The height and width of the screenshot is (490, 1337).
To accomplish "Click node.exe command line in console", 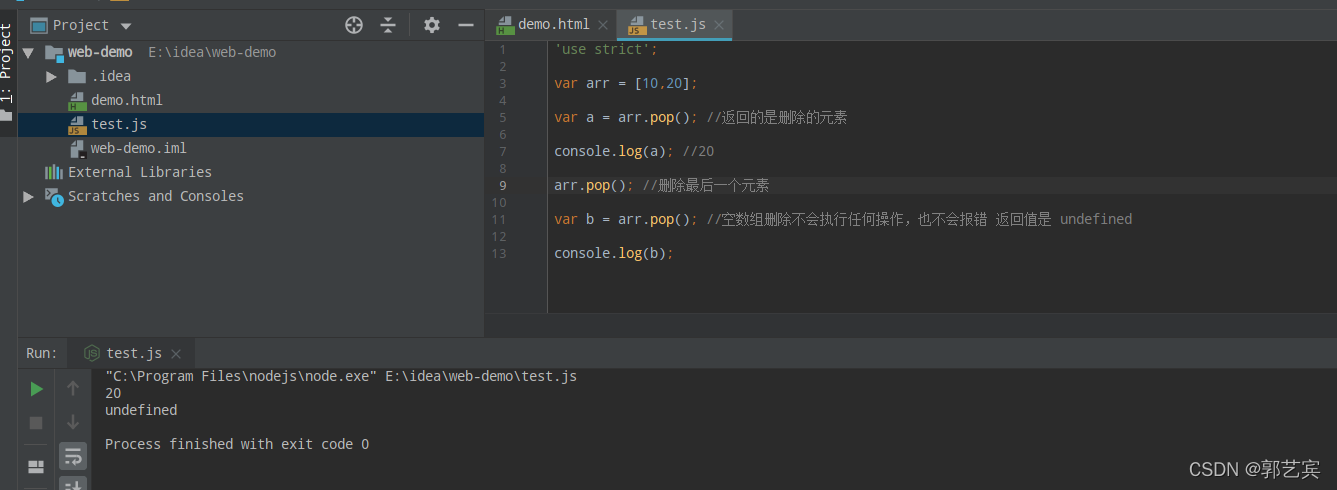I will [x=341, y=376].
